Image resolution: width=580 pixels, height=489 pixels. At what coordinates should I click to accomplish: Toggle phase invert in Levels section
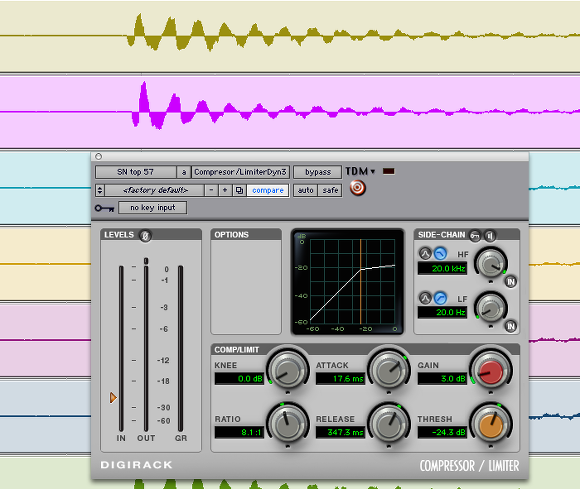(x=145, y=235)
